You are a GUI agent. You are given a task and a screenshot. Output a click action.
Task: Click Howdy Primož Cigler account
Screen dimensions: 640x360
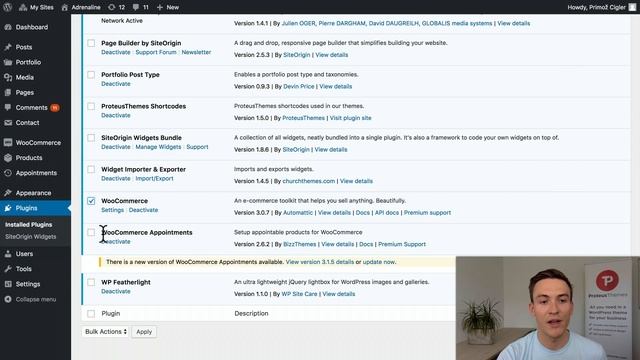[602, 7]
